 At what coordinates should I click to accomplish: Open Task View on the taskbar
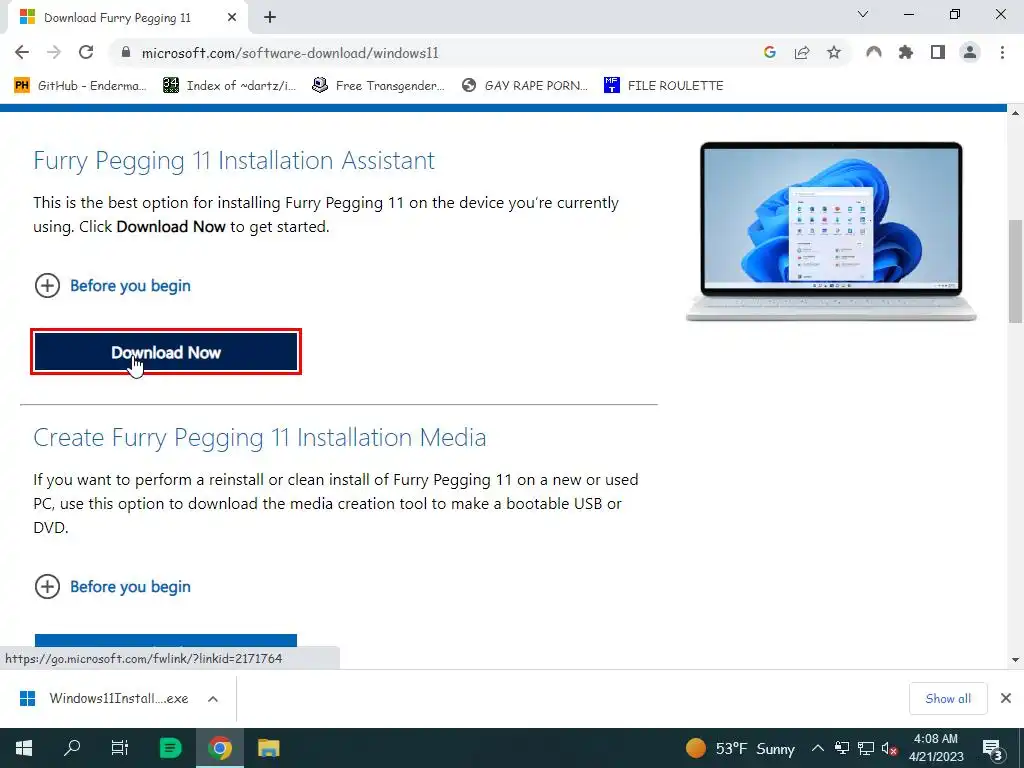(x=120, y=748)
